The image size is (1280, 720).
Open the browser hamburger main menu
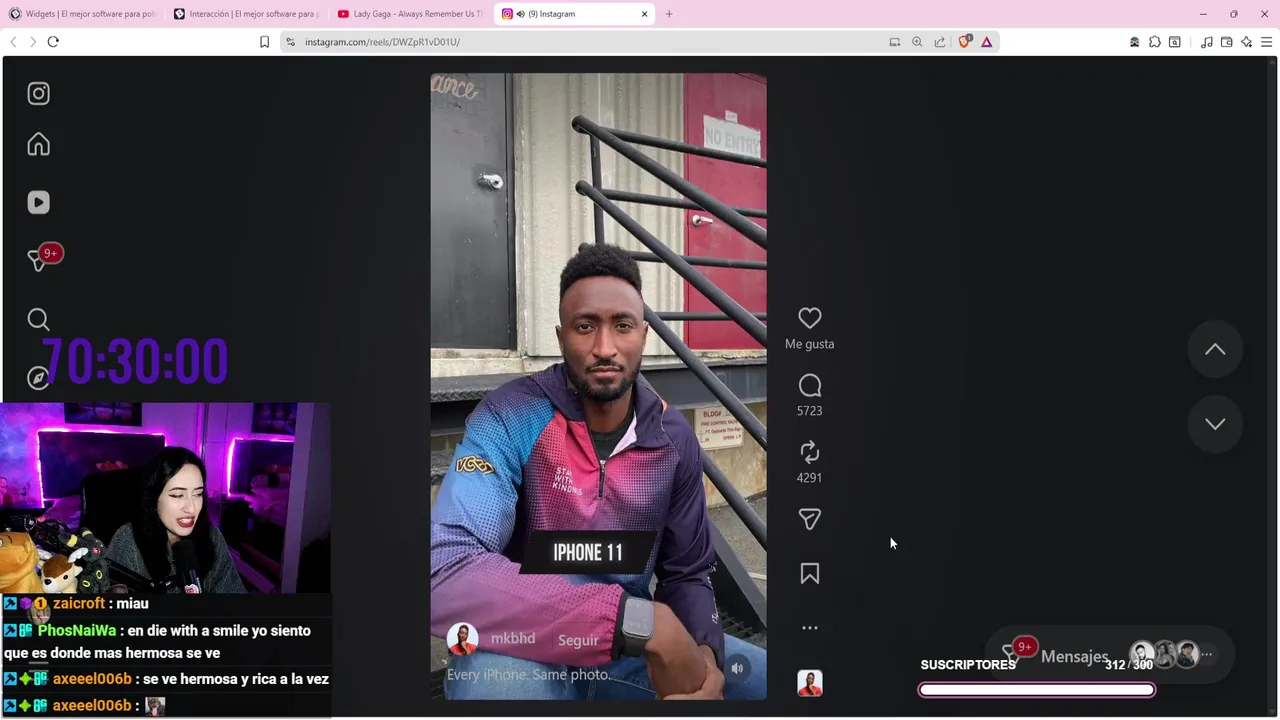tap(1267, 42)
